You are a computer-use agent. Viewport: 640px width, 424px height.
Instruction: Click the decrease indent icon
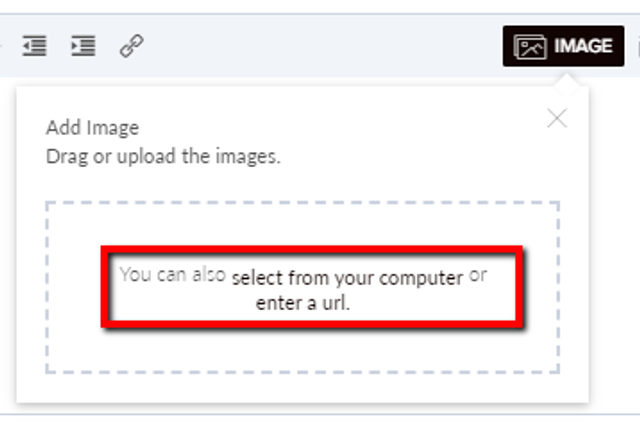pyautogui.click(x=34, y=46)
